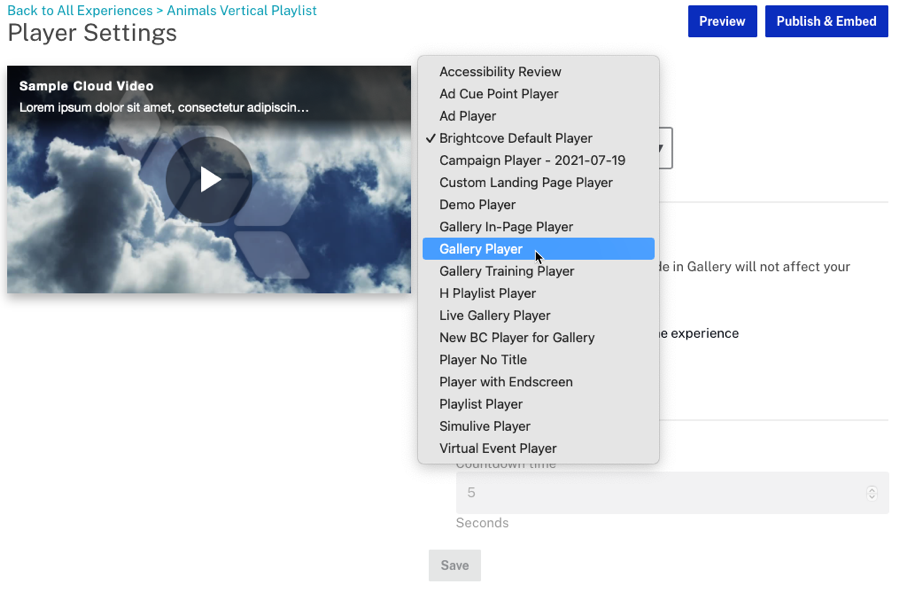Click the Player Settings heading
The width and height of the screenshot is (900, 593).
(92, 33)
